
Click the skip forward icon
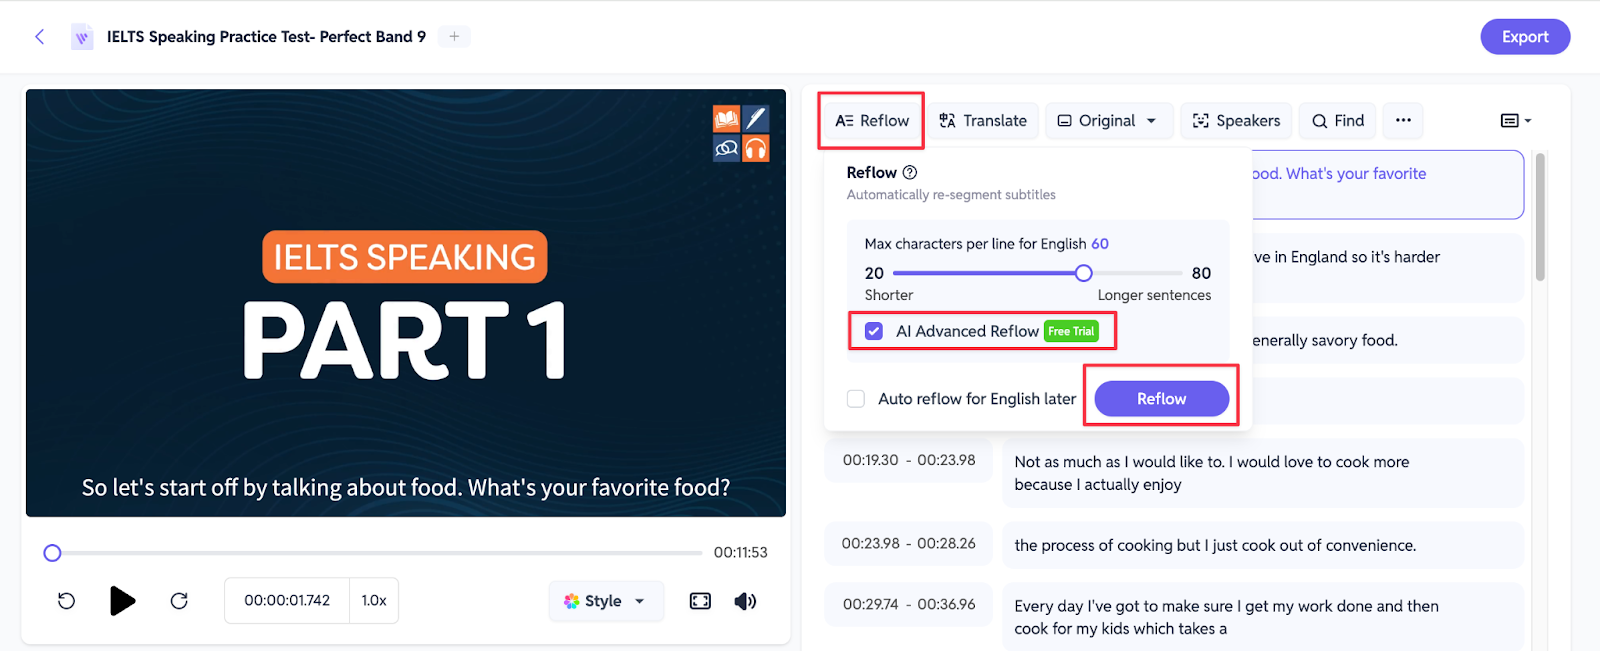179,601
